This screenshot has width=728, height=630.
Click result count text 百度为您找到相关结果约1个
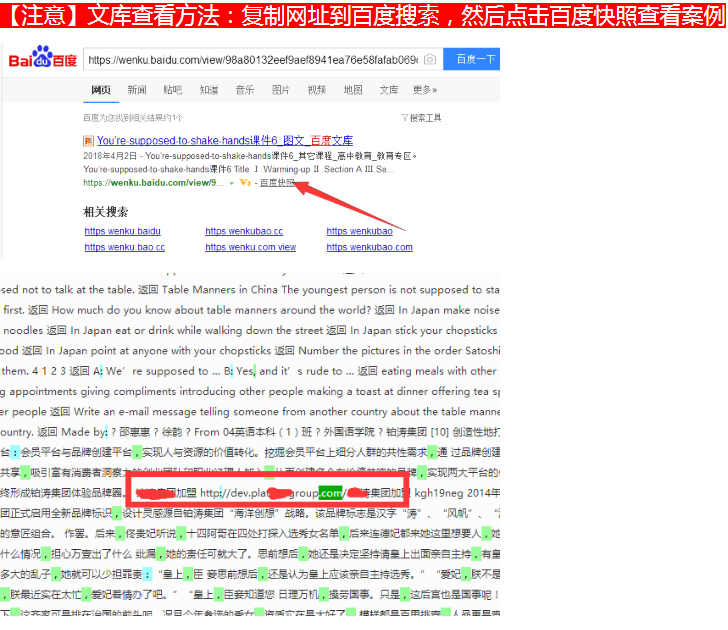[133, 118]
